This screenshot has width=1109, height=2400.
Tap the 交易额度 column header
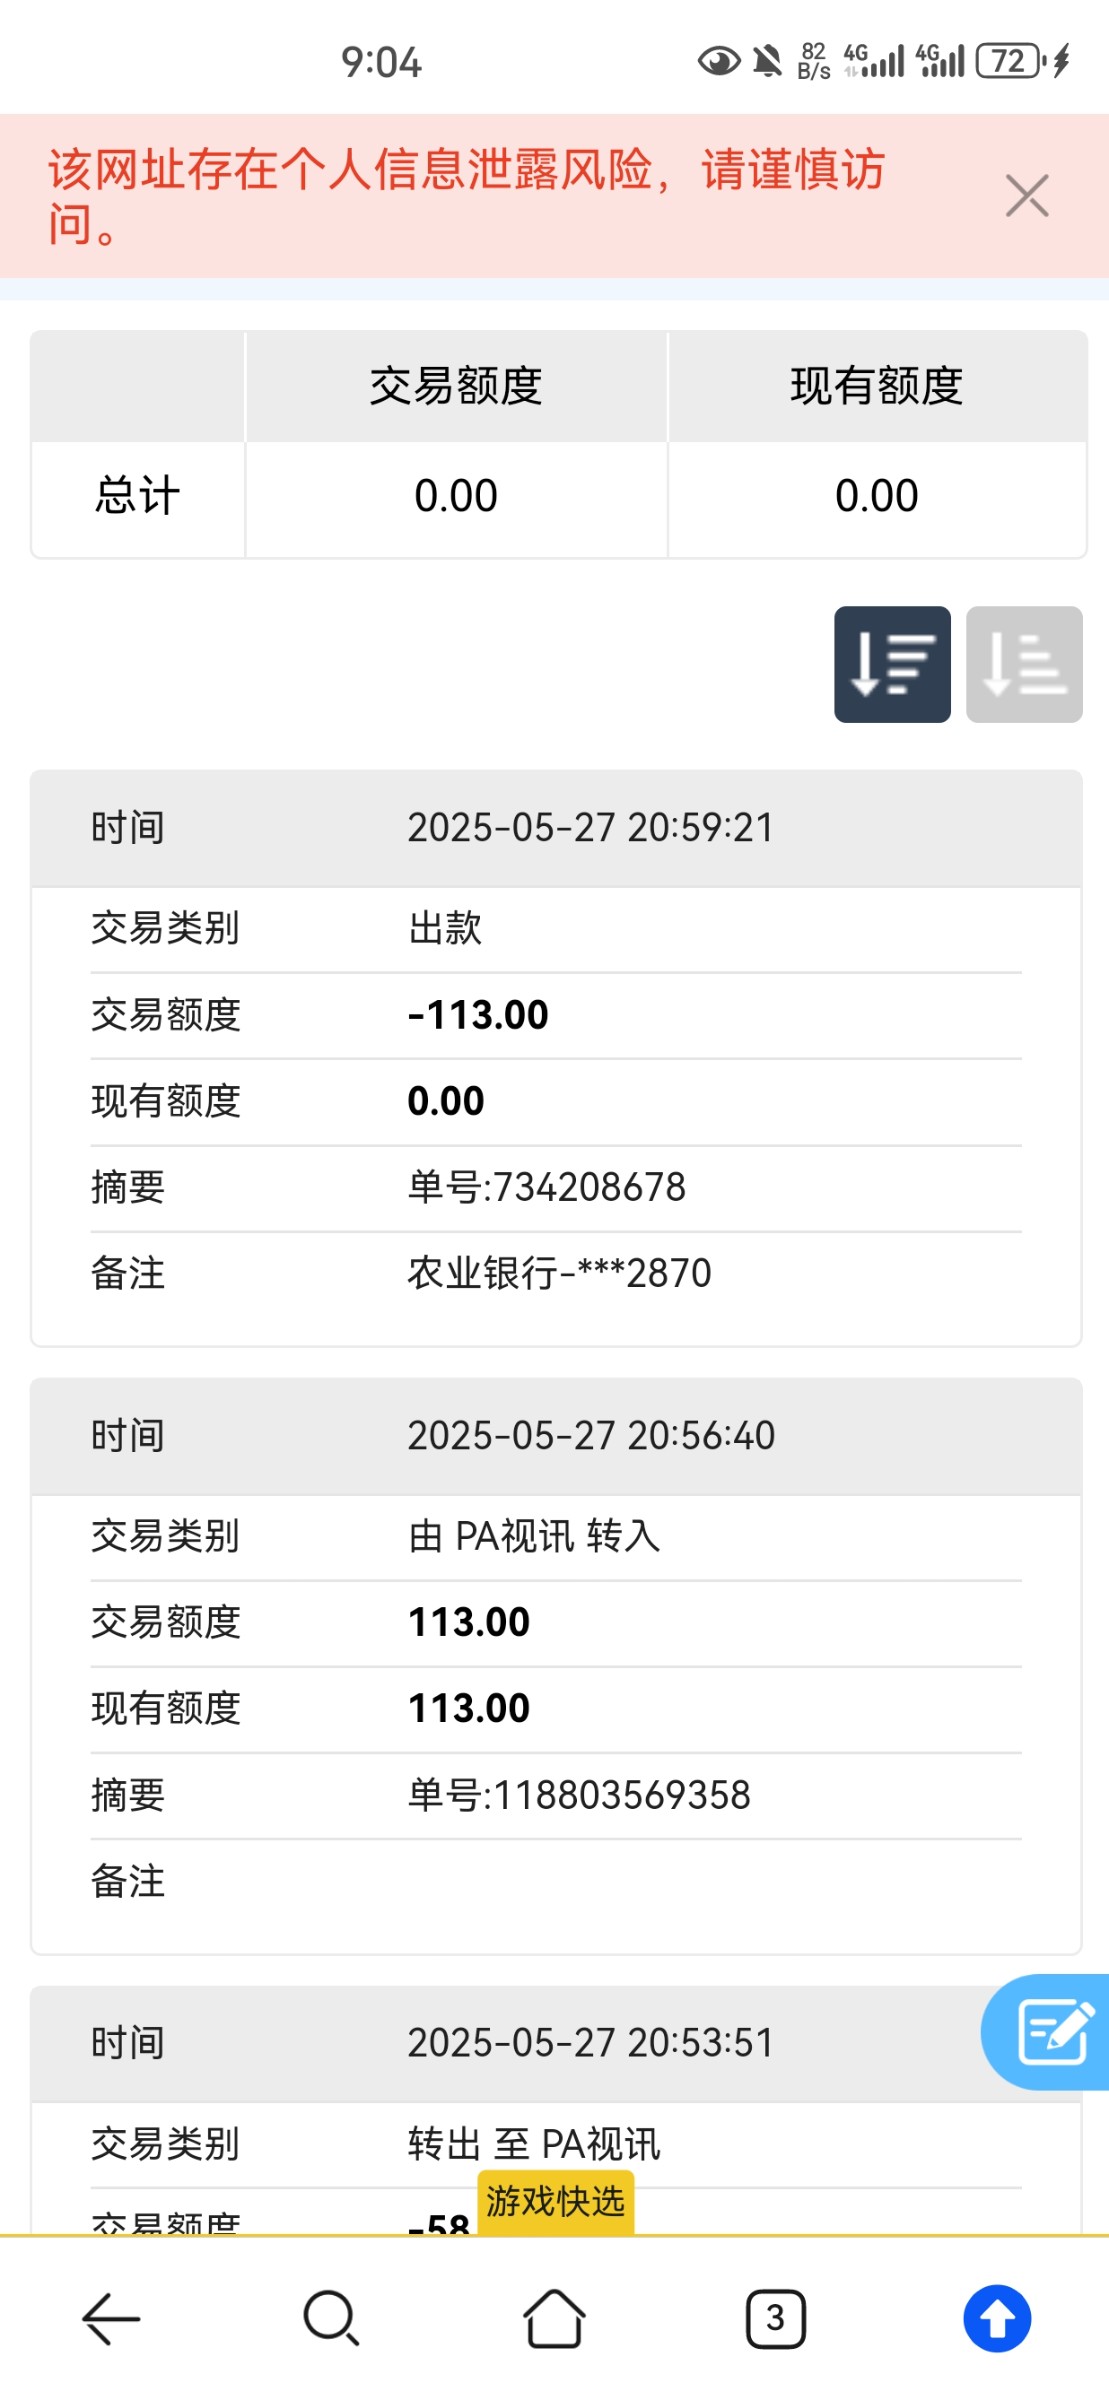(x=456, y=386)
